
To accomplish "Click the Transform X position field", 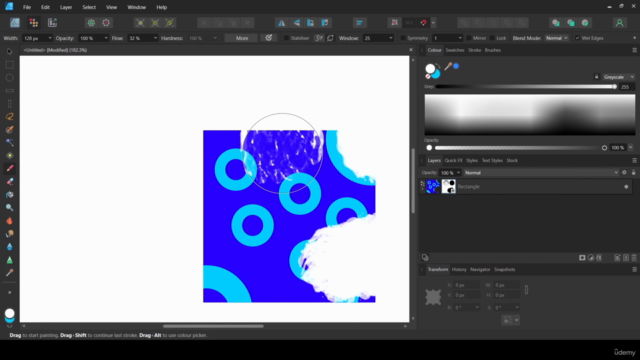I will (x=466, y=285).
